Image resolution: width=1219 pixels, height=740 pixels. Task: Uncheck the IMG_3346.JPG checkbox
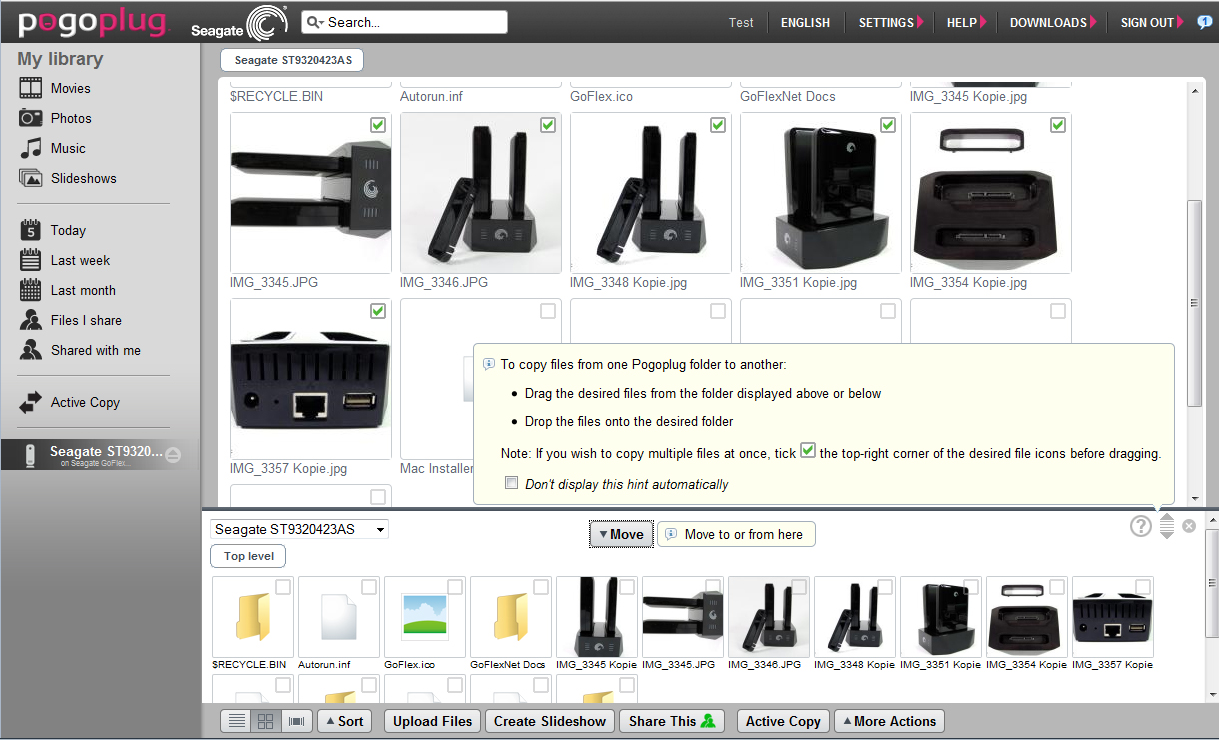tap(548, 125)
